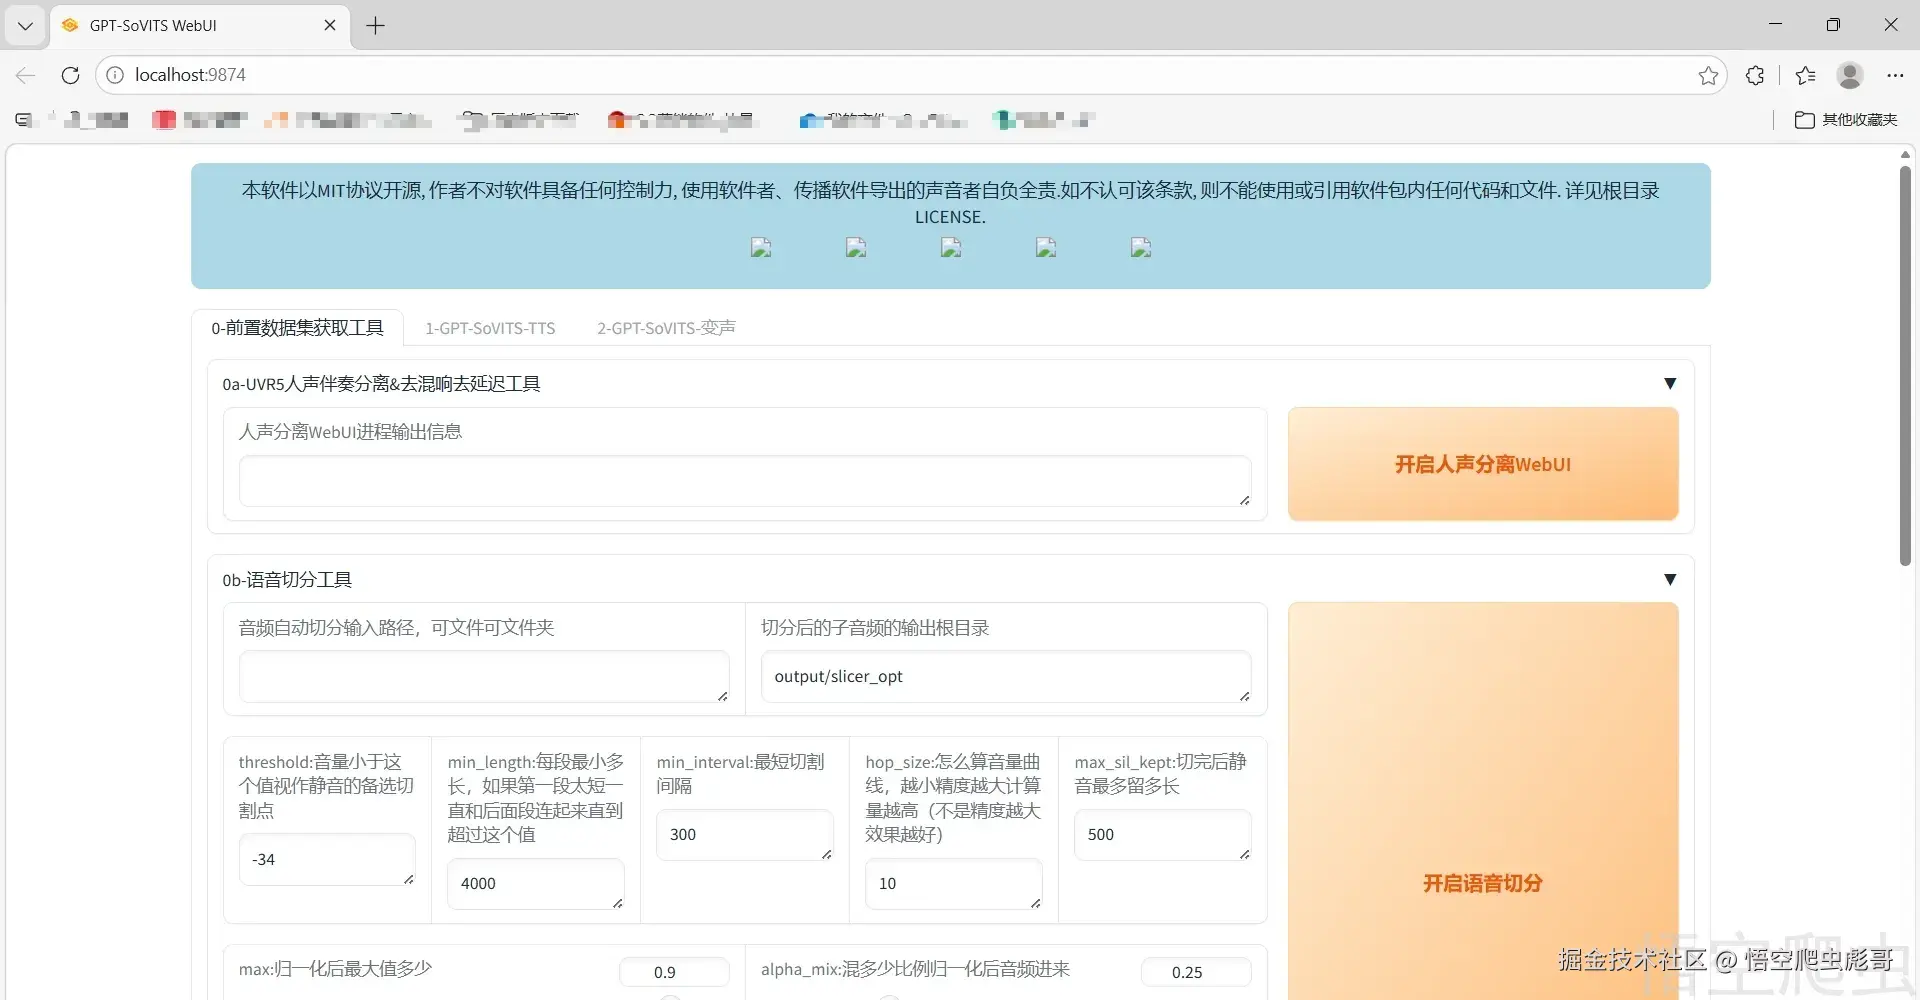Open the favorites list icon
Screen dimensions: 1920x1000
tap(1805, 75)
